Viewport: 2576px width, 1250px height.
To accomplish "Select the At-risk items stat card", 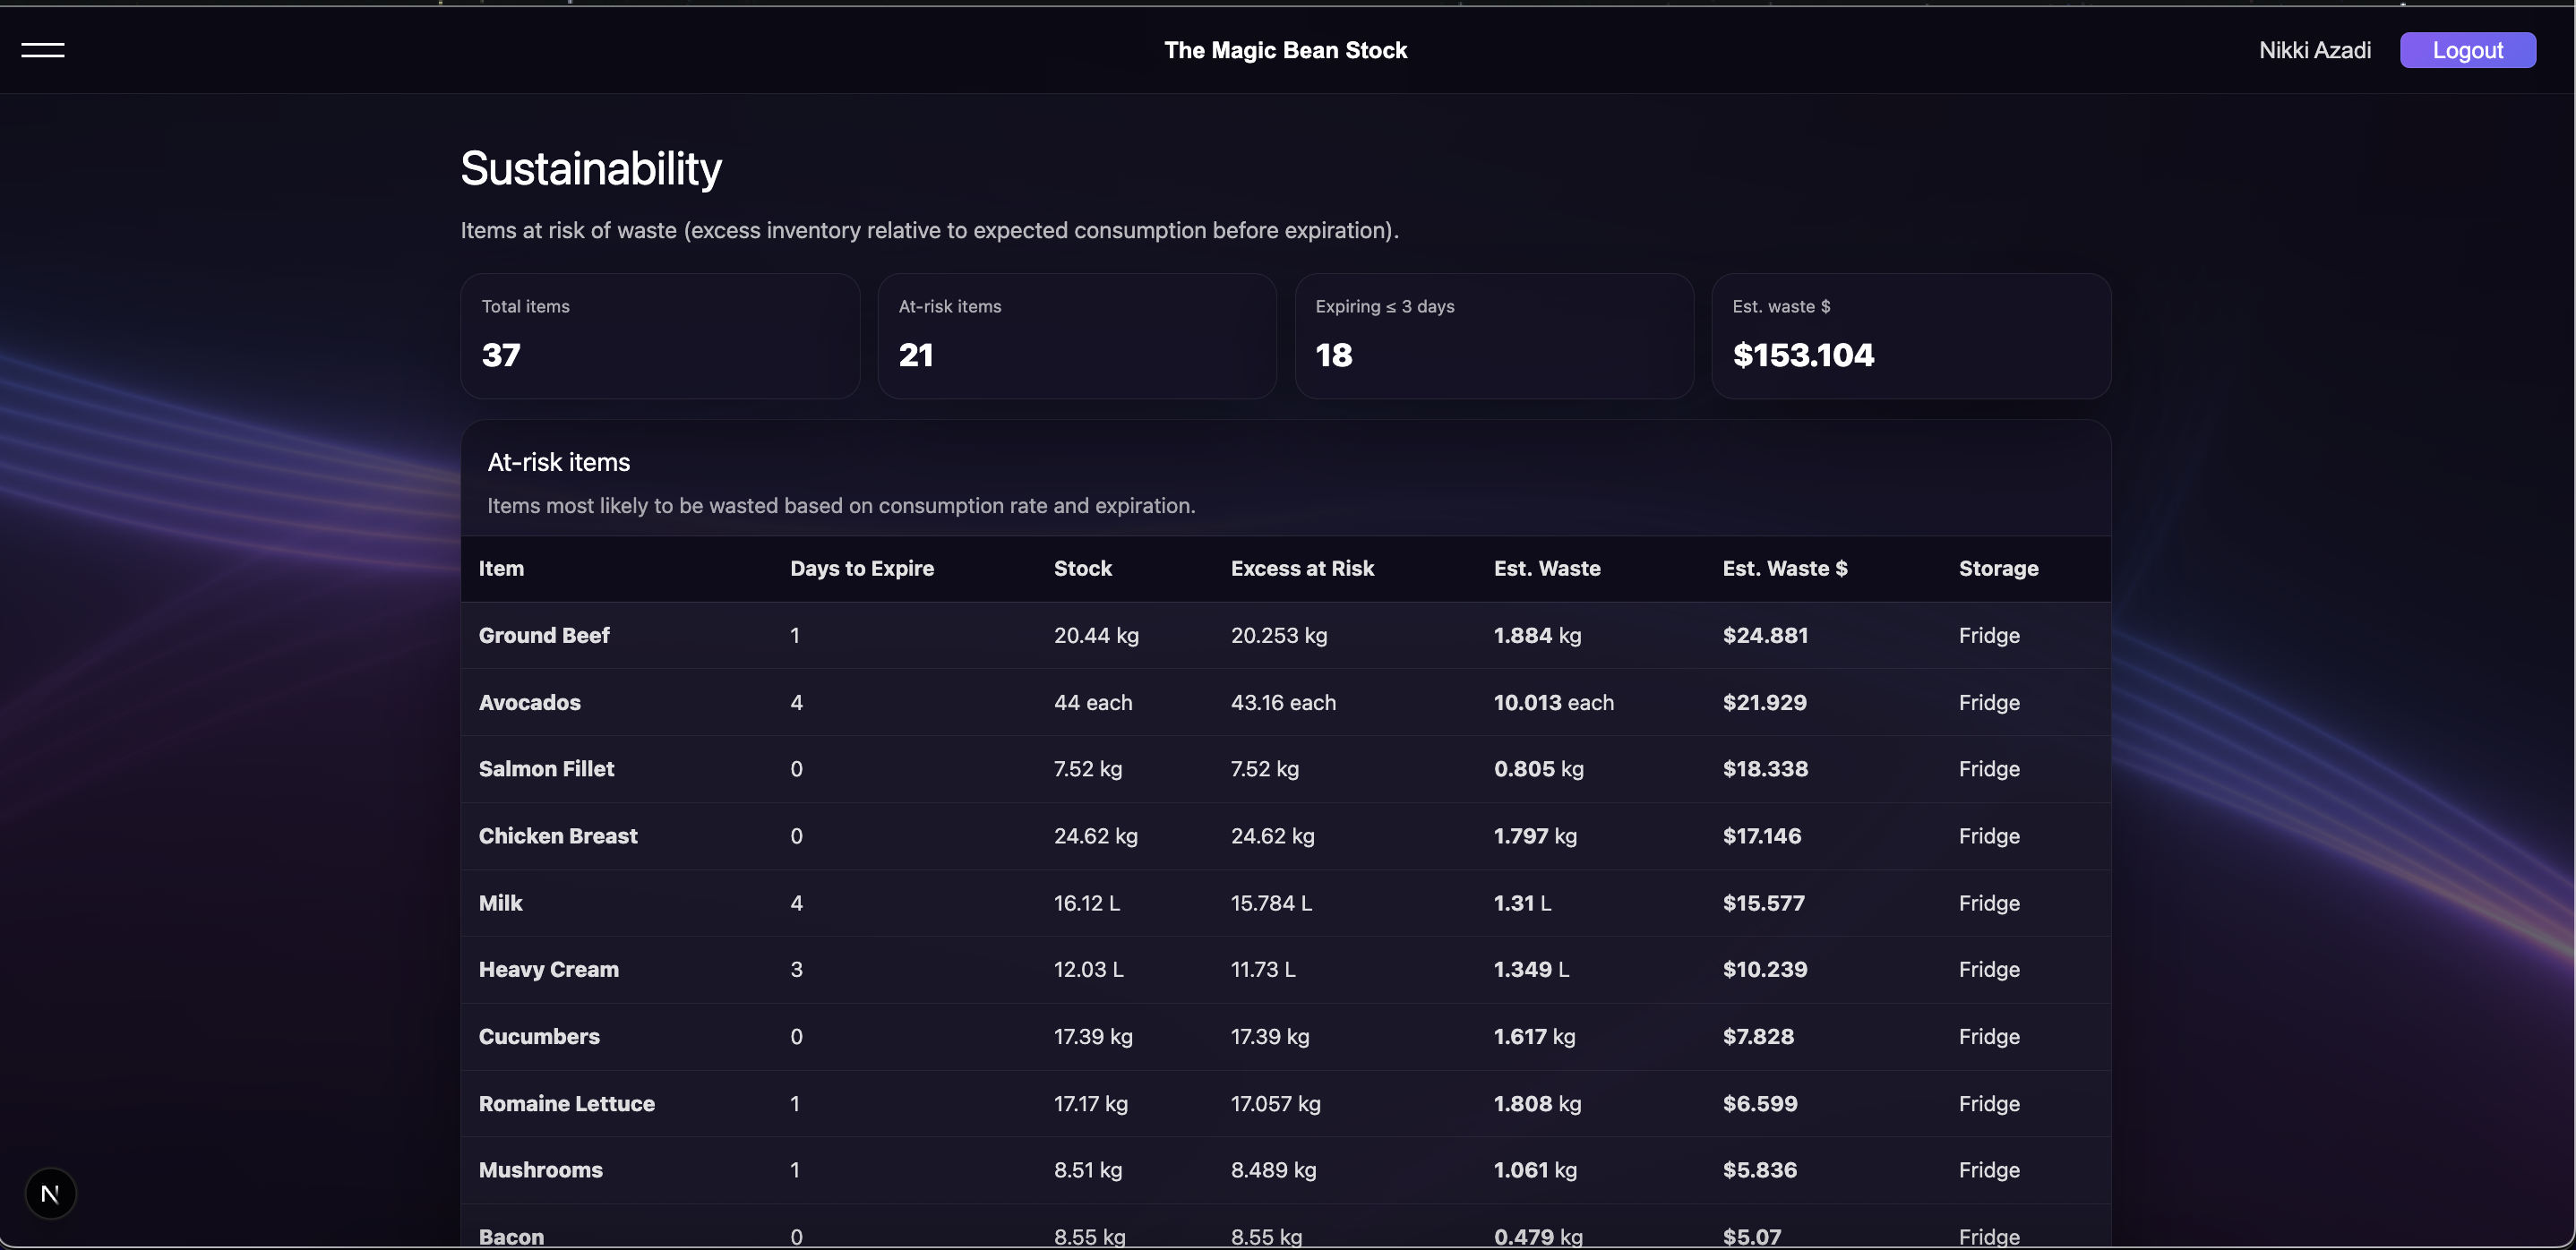I will (1076, 336).
